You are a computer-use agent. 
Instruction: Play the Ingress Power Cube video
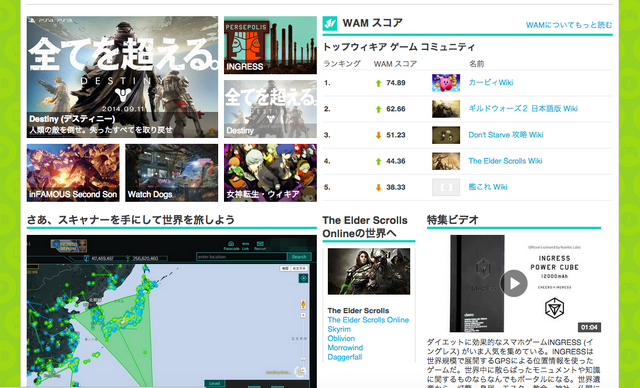click(514, 283)
